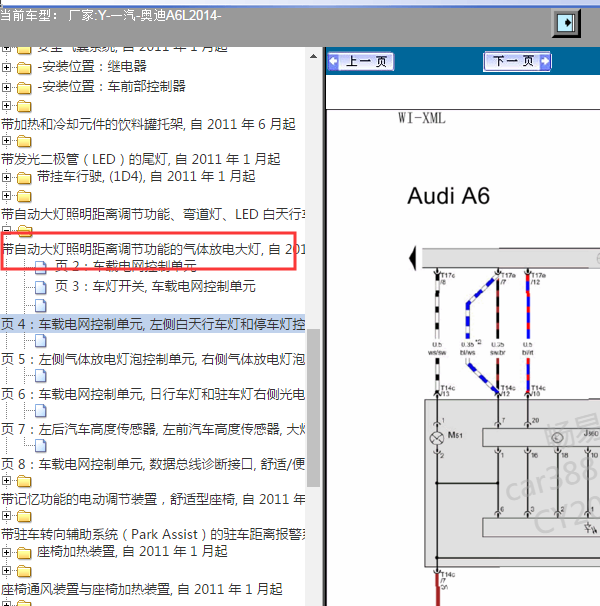600x606 pixels.
Task: Open folder icon for 带挂车行驶 (1D4)
Action: 24,178
